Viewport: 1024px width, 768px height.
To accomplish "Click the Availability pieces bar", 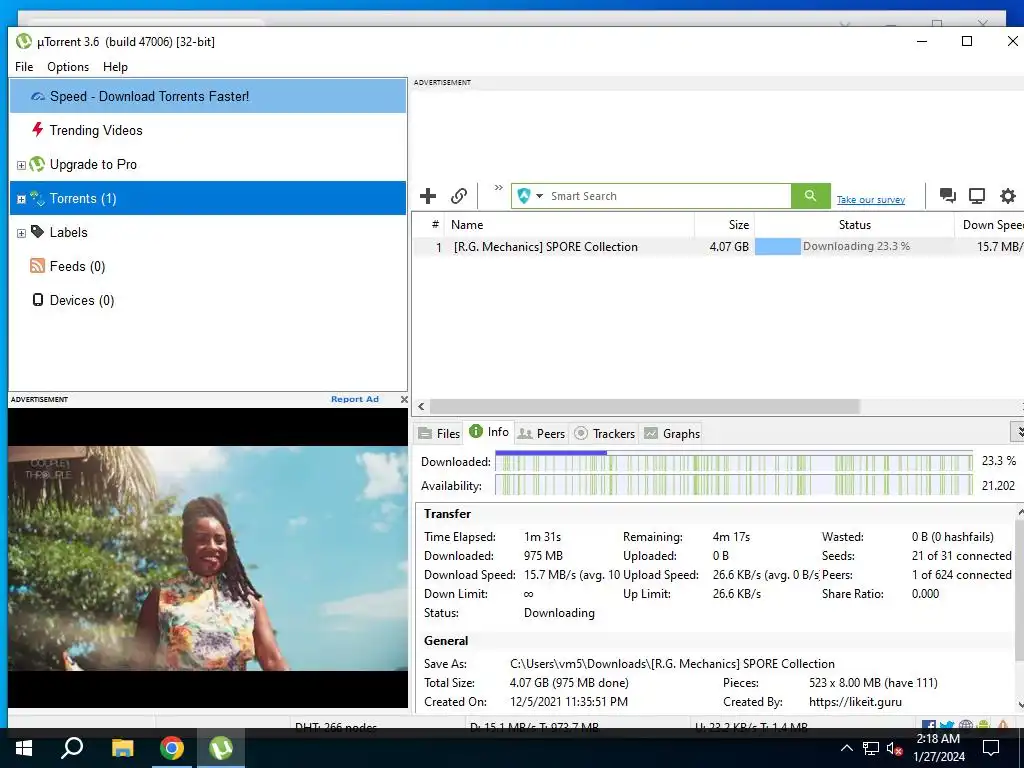I will coord(734,485).
